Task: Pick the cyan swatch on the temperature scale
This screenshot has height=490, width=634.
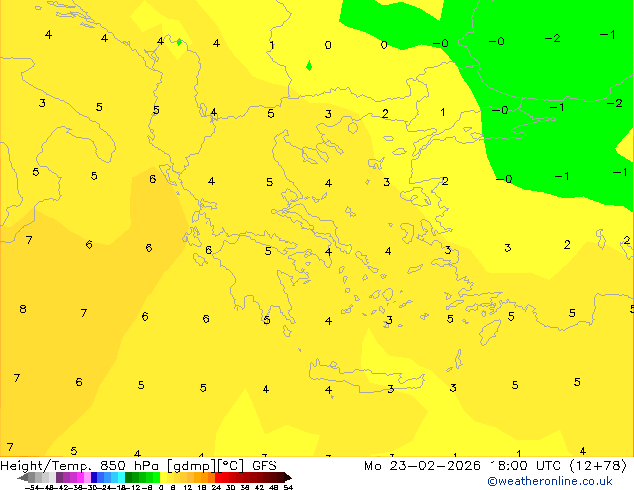Action: point(121,477)
